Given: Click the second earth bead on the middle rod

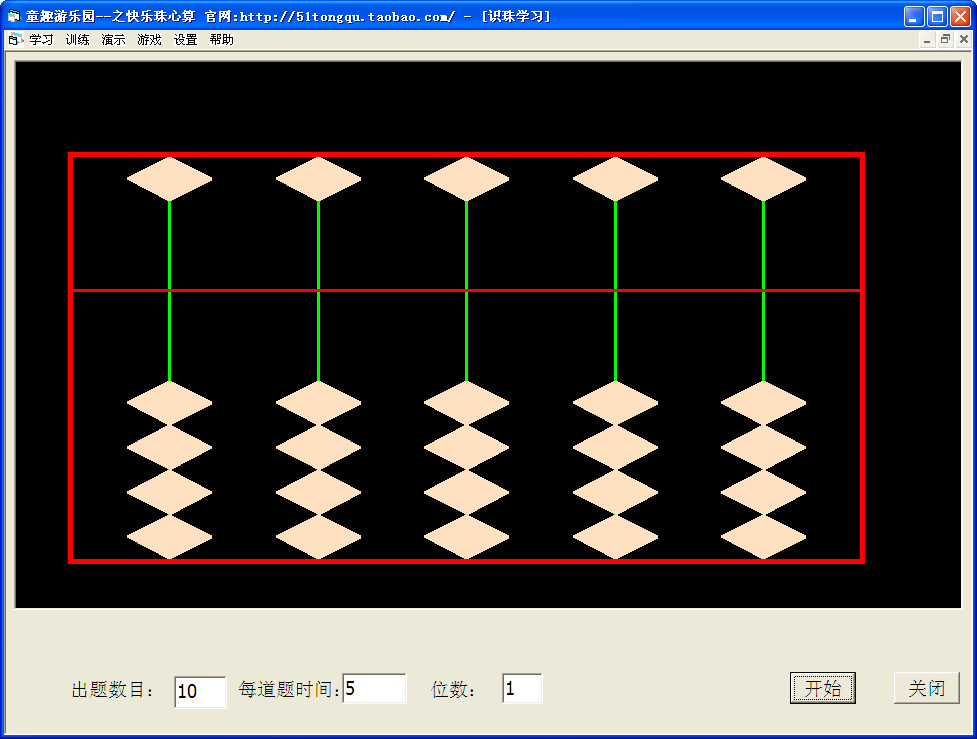Looking at the screenshot, I should point(466,447).
